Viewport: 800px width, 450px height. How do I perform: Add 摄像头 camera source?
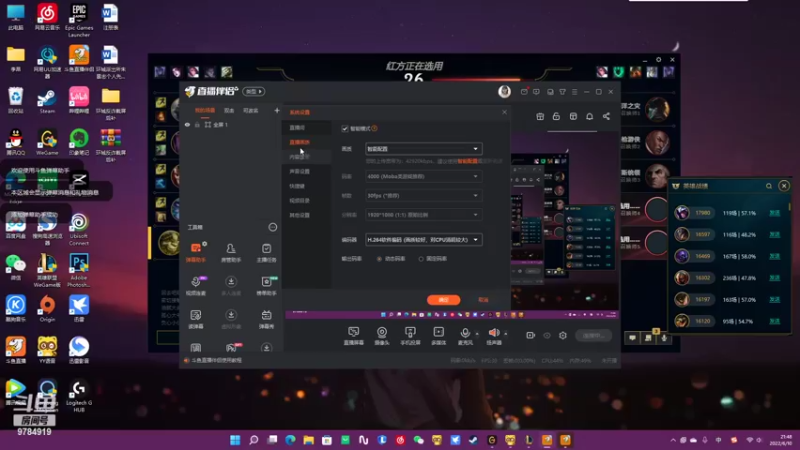382,336
